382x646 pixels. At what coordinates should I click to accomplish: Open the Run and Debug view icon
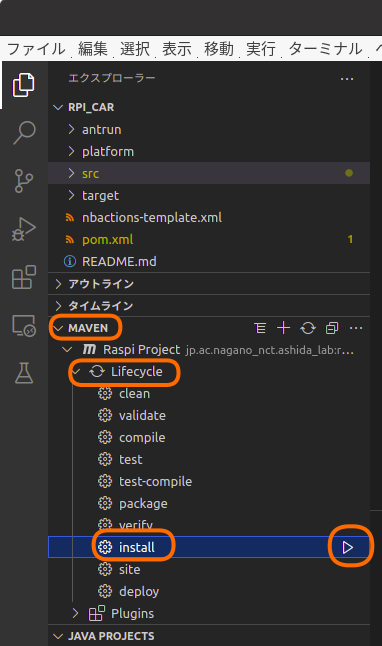(23, 229)
